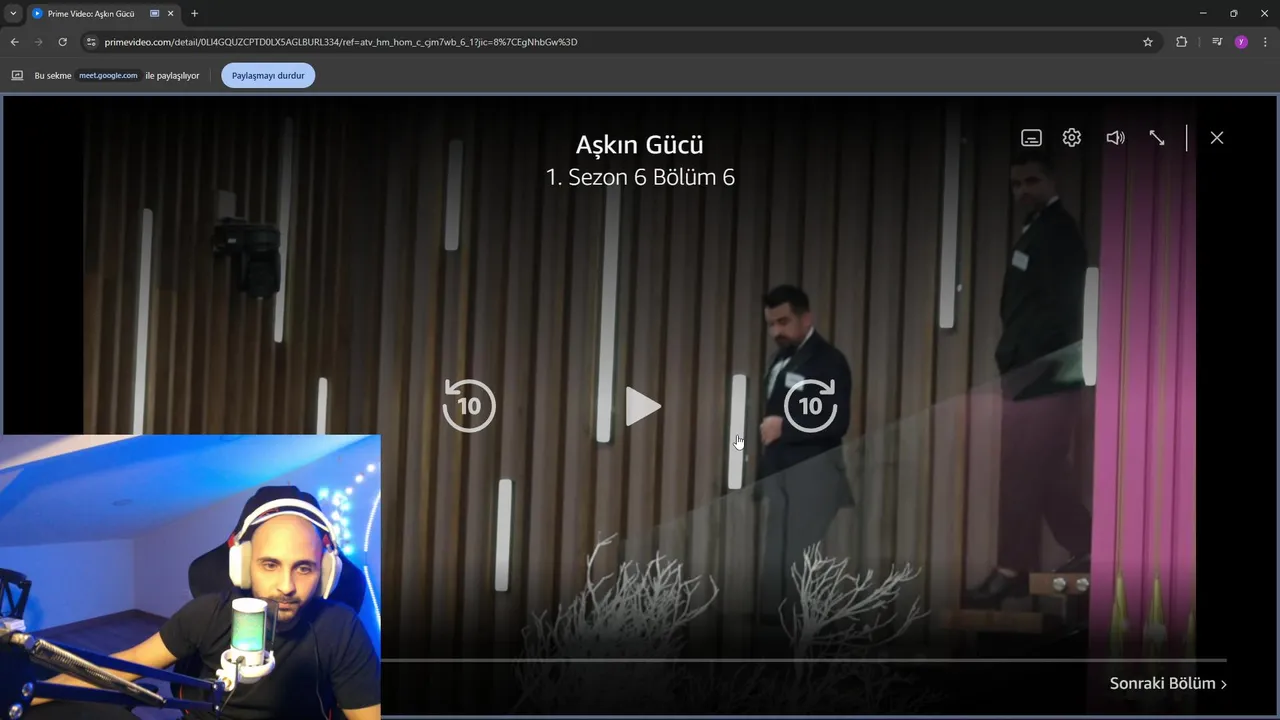
Task: Click the tab sharing indicator icon
Action: click(155, 14)
